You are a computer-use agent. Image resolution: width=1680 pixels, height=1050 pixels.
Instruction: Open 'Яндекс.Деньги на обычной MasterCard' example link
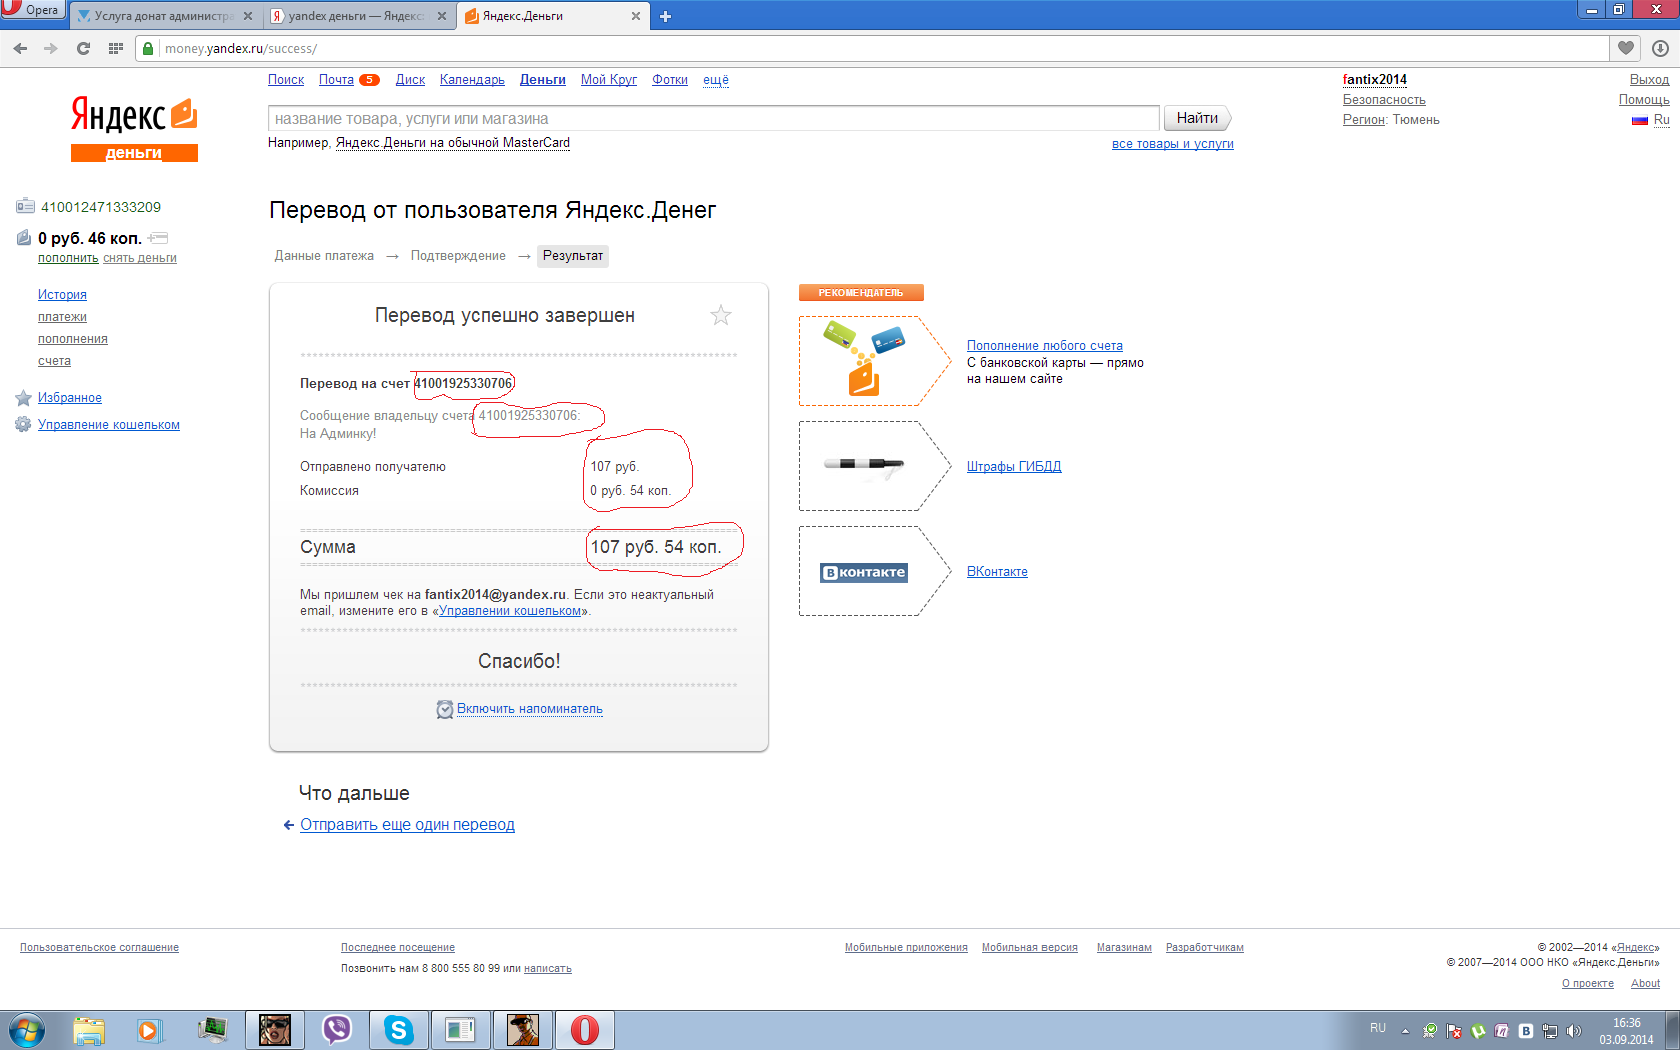pos(453,143)
